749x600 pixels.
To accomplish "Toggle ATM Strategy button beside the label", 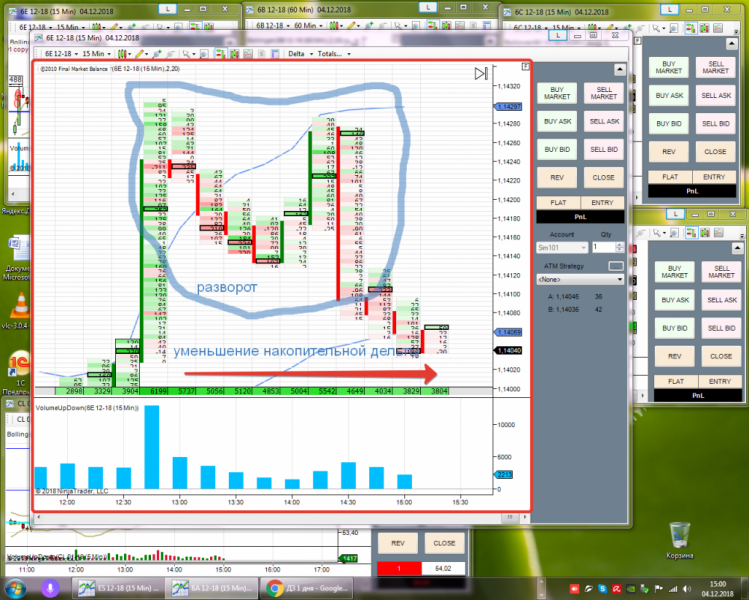I will click(616, 266).
